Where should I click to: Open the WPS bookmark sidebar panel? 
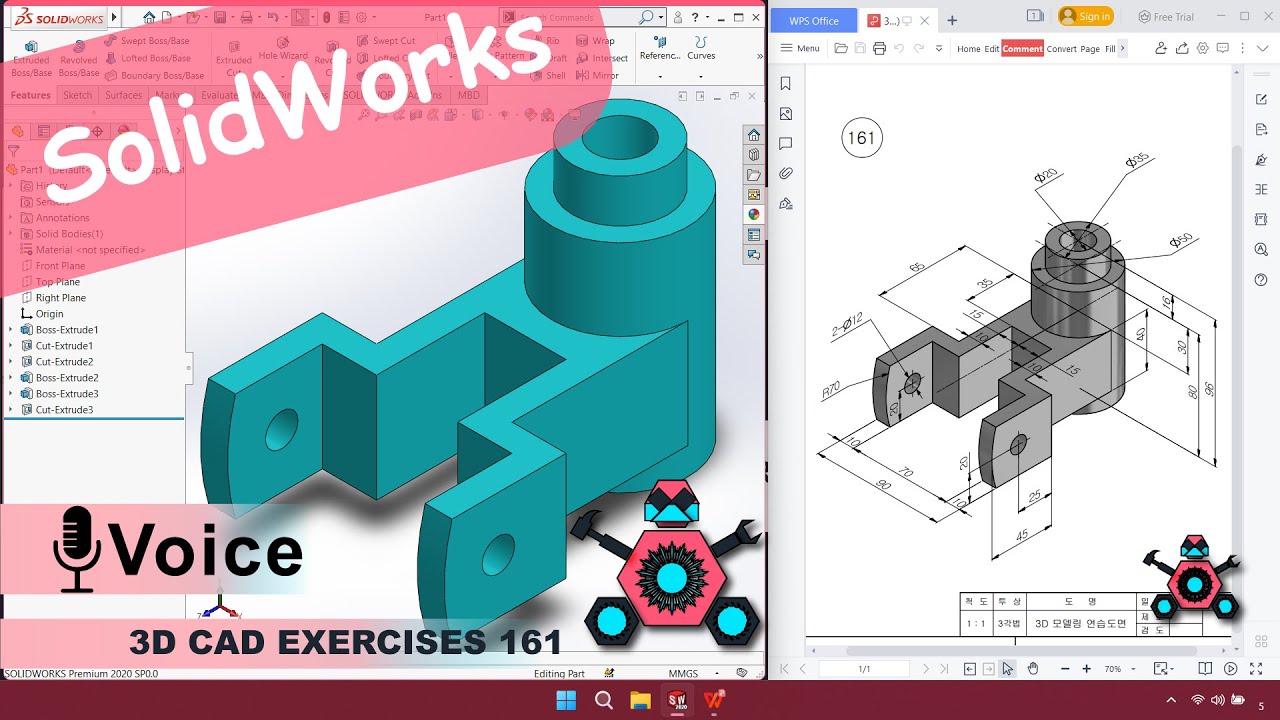(786, 84)
